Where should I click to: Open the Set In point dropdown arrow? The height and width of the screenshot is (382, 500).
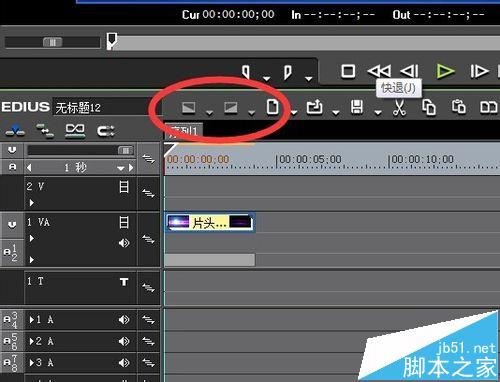266,79
